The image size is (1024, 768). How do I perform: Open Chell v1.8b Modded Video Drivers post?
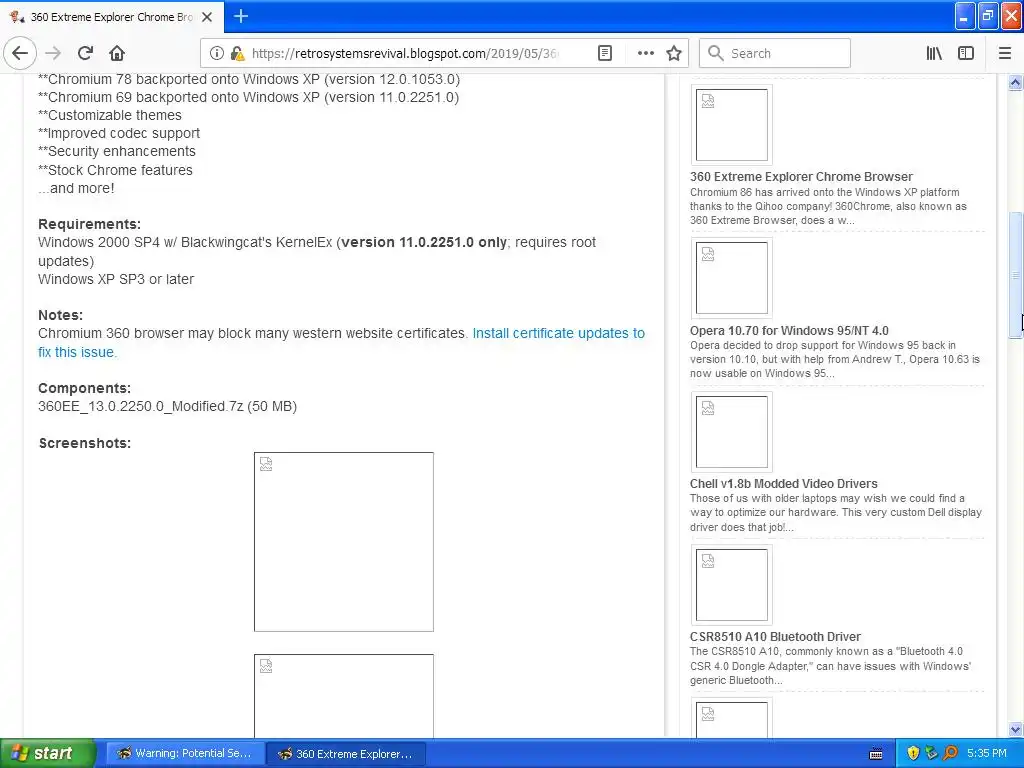tap(784, 483)
